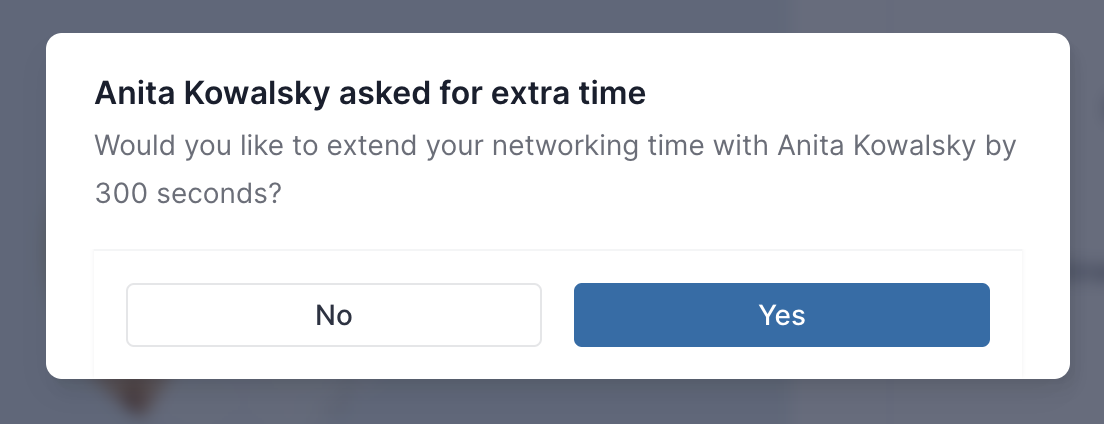Click the dark overlay above the dialog

552,15
